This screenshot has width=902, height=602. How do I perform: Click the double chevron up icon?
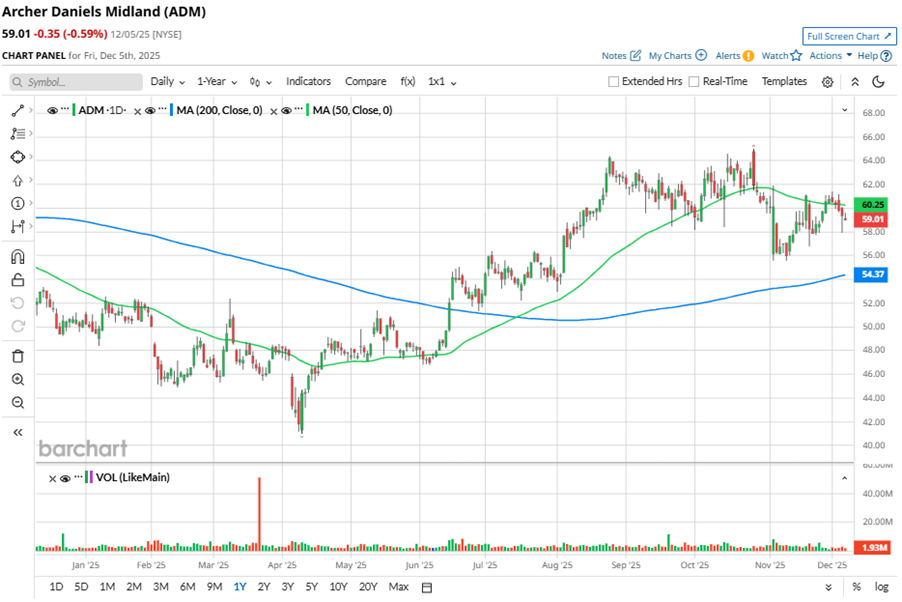tap(855, 82)
